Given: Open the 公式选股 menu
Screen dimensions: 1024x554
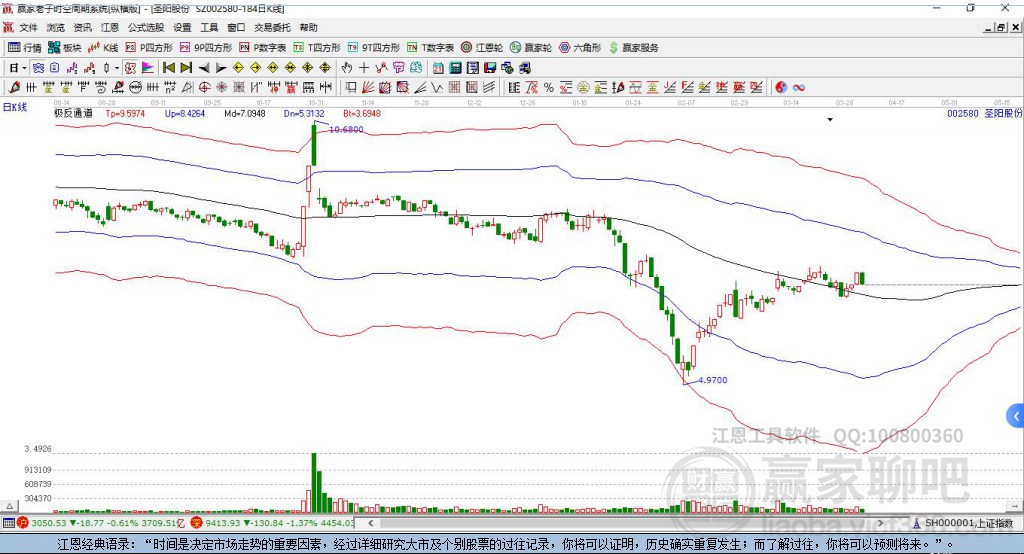Looking at the screenshot, I should click(x=146, y=27).
